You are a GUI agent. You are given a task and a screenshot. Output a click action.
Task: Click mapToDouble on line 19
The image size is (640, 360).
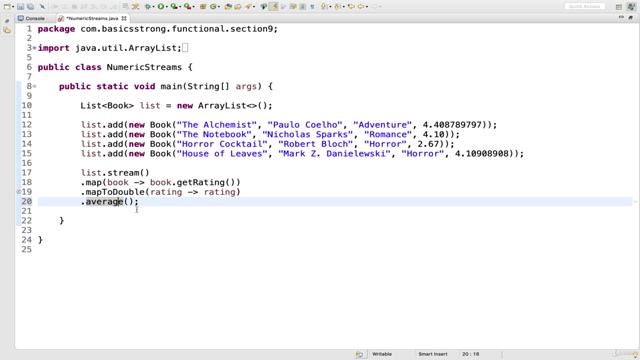click(x=115, y=192)
